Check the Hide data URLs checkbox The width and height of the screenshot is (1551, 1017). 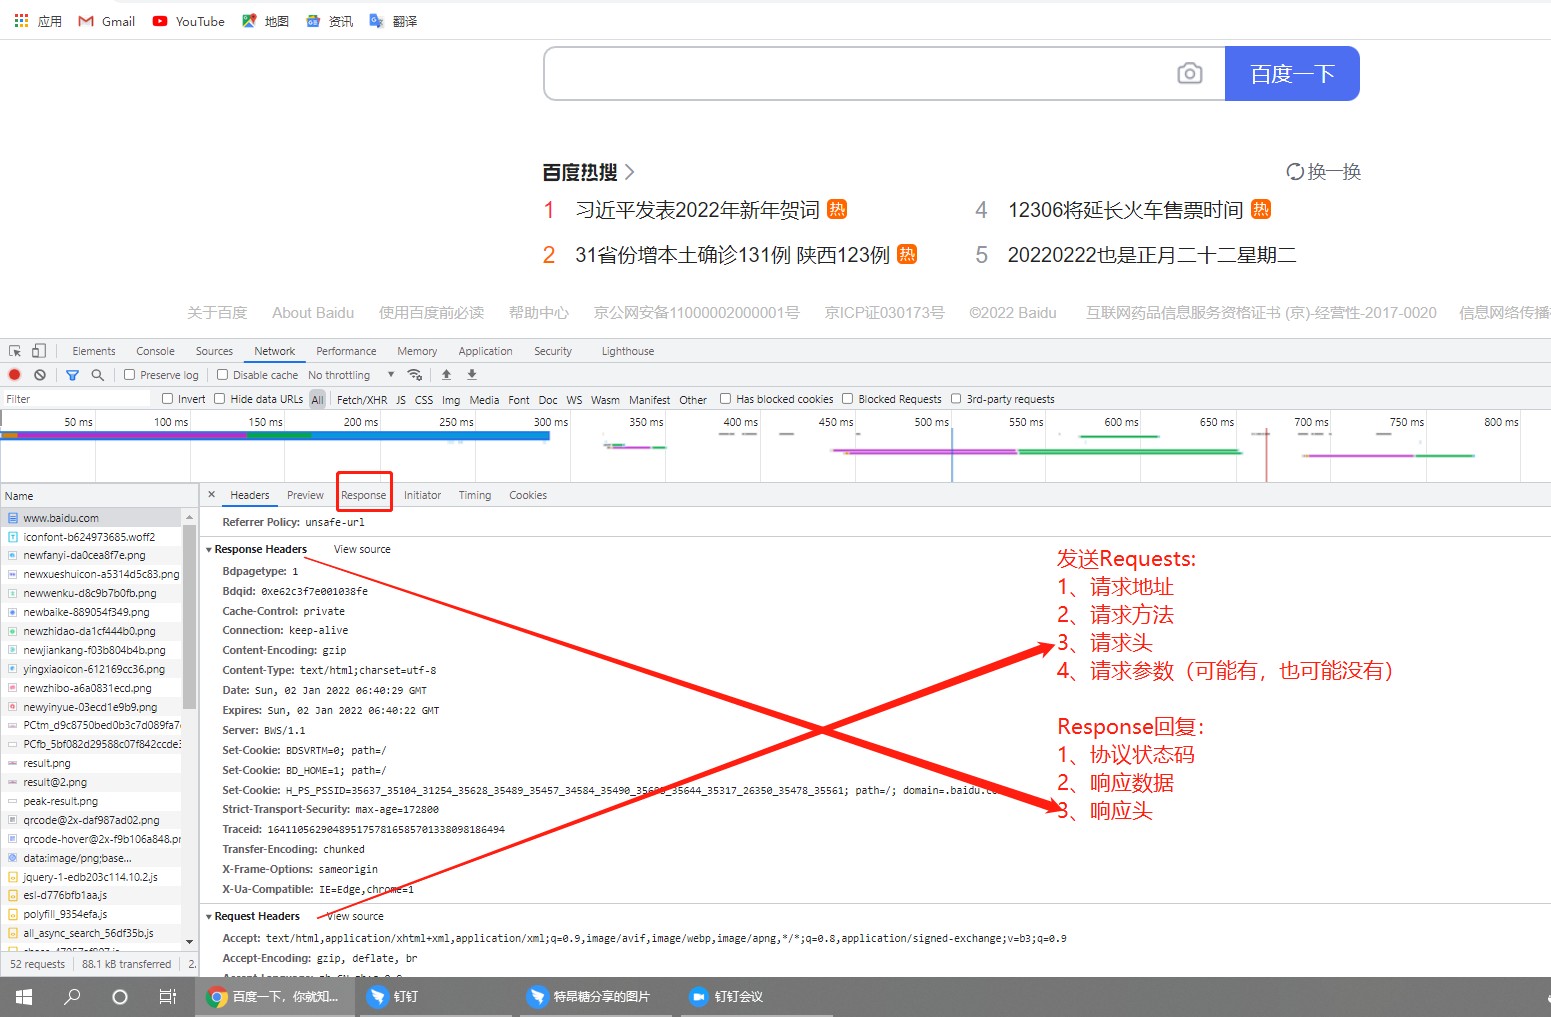(220, 399)
